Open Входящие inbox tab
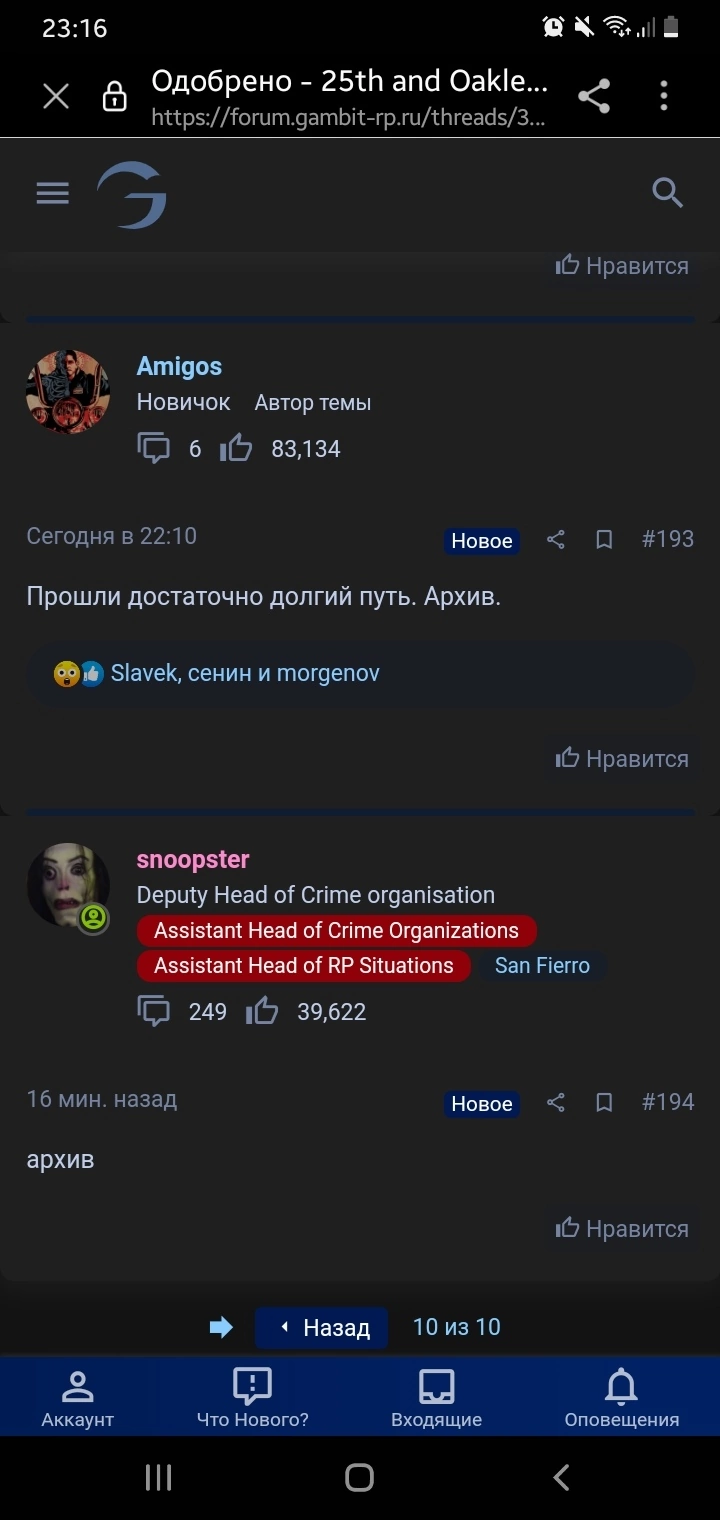The height and width of the screenshot is (1520, 720). [436, 1398]
